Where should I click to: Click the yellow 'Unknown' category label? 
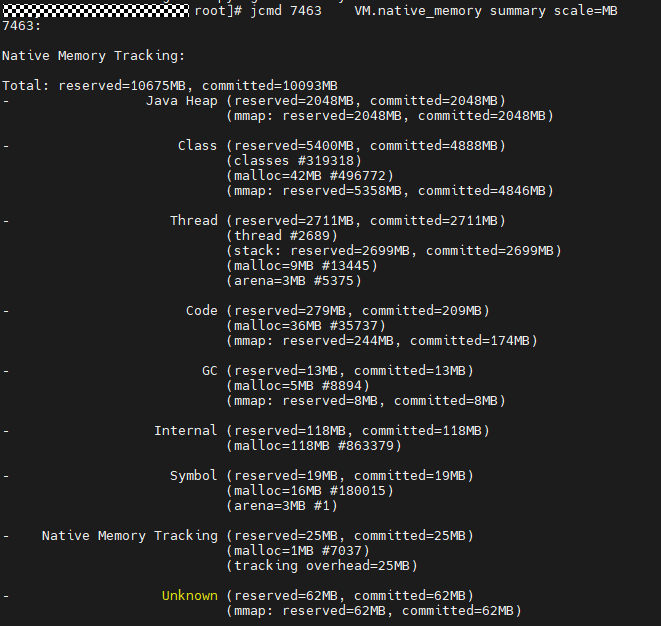[190, 595]
